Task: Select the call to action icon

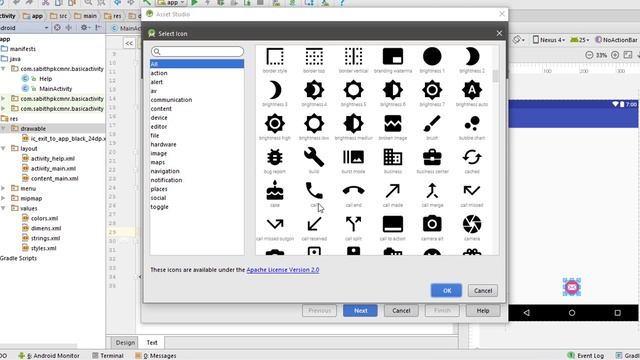Action: (x=393, y=224)
